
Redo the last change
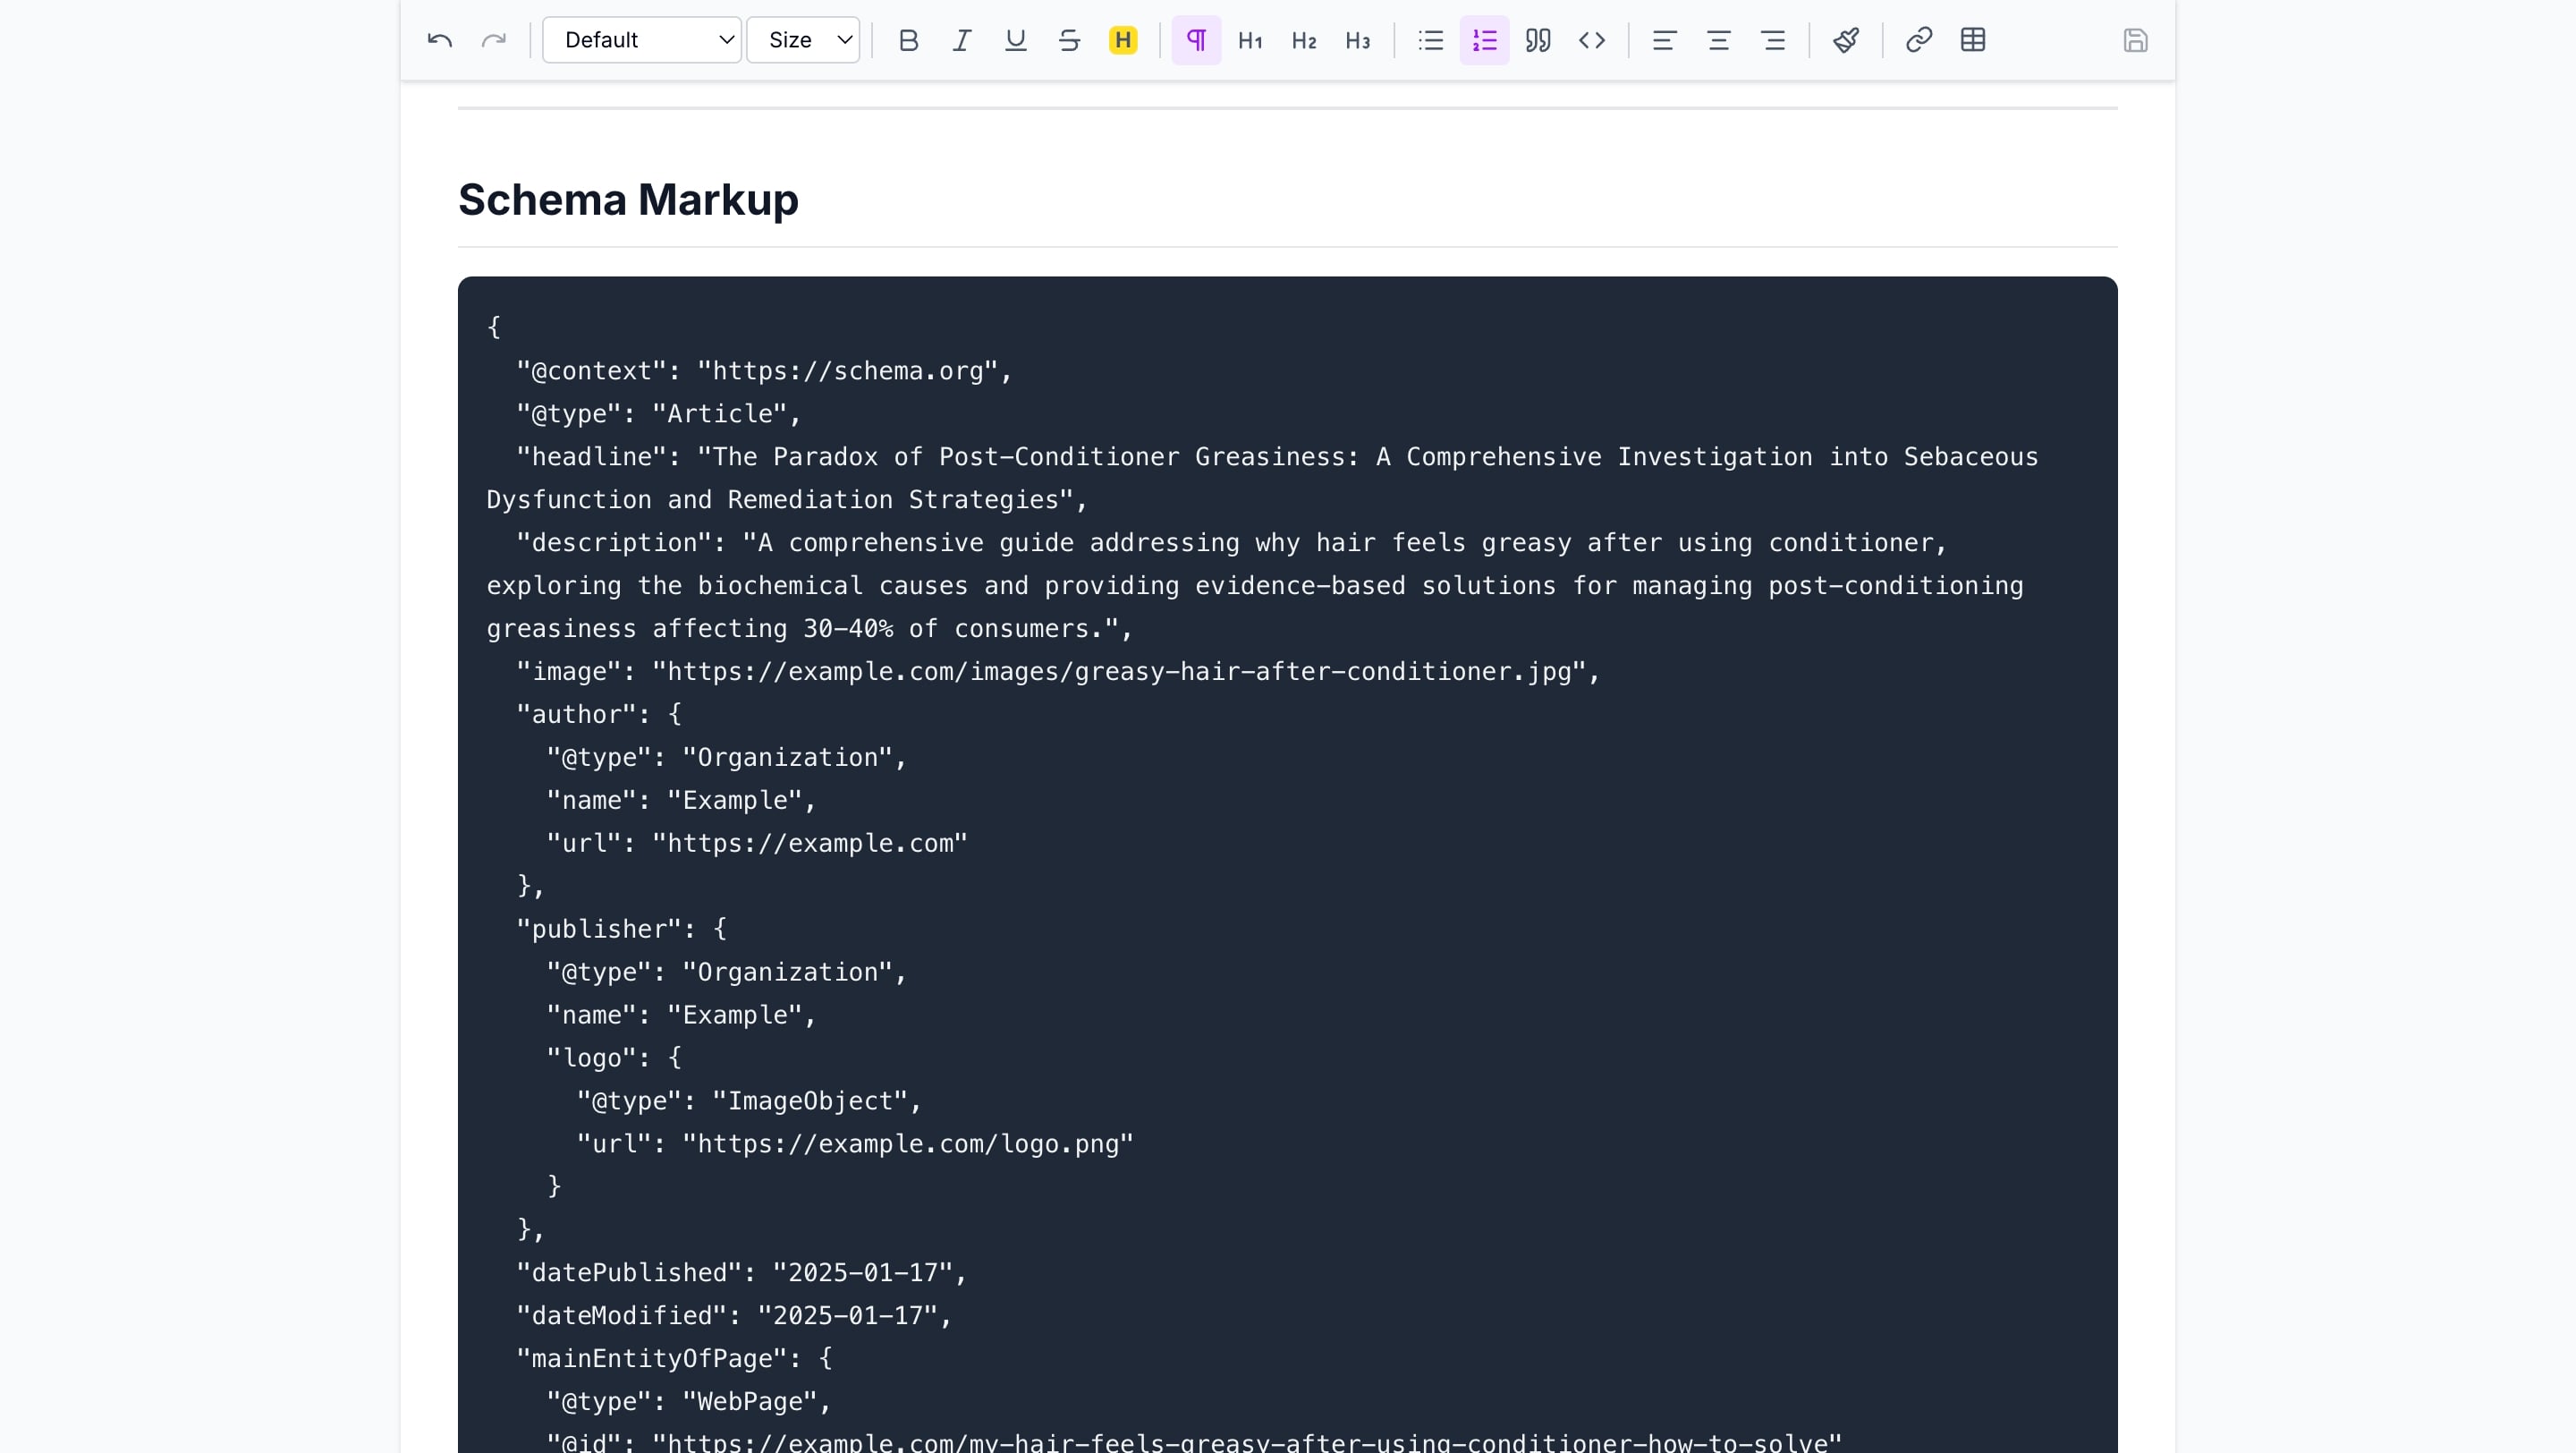[494, 40]
